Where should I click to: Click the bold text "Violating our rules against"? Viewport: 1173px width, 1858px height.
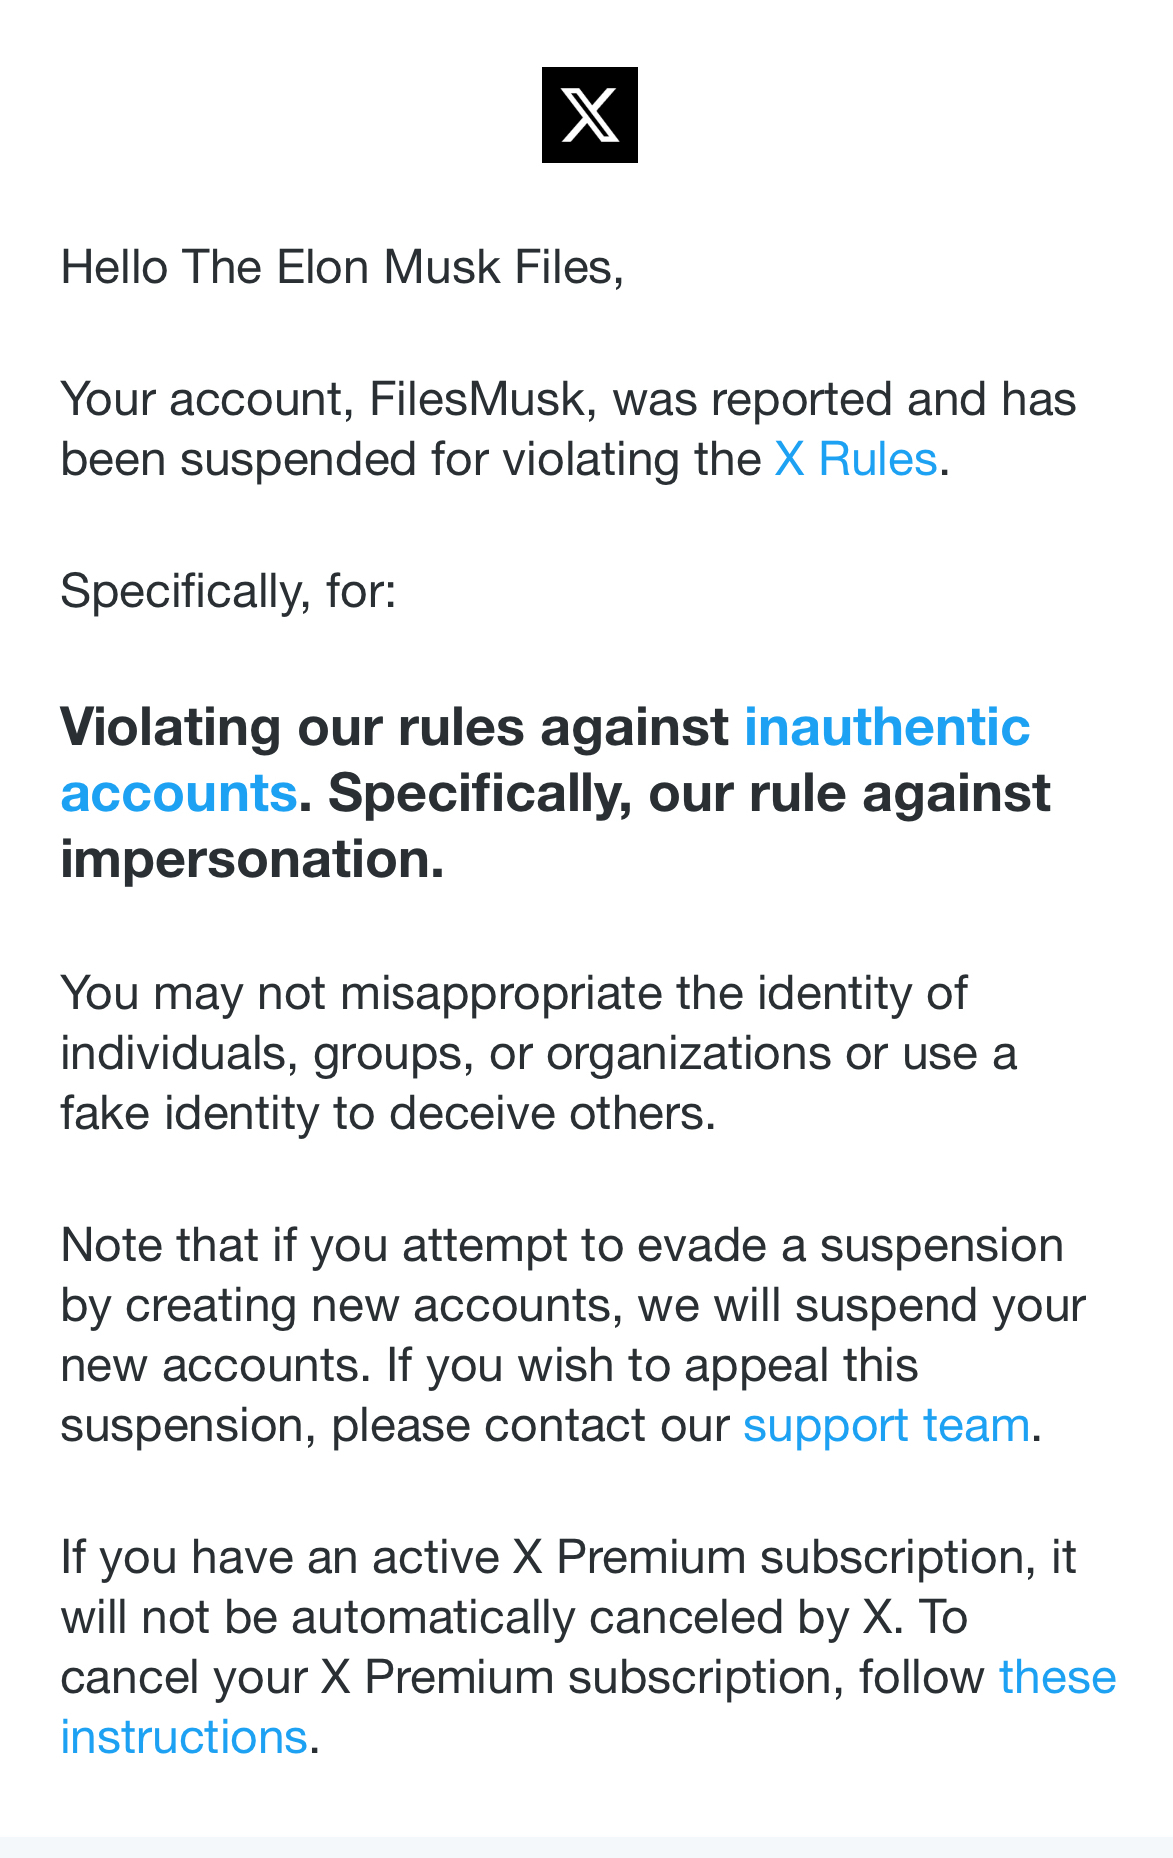coord(394,727)
